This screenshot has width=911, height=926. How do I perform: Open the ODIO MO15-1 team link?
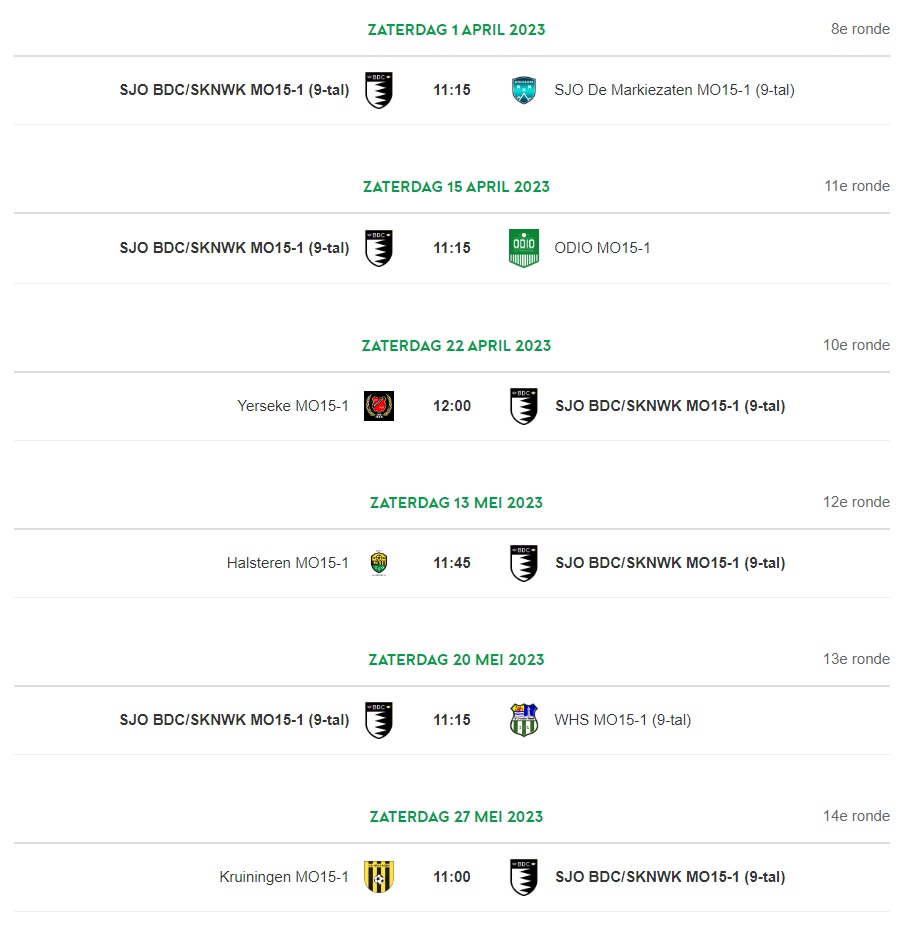coord(602,248)
